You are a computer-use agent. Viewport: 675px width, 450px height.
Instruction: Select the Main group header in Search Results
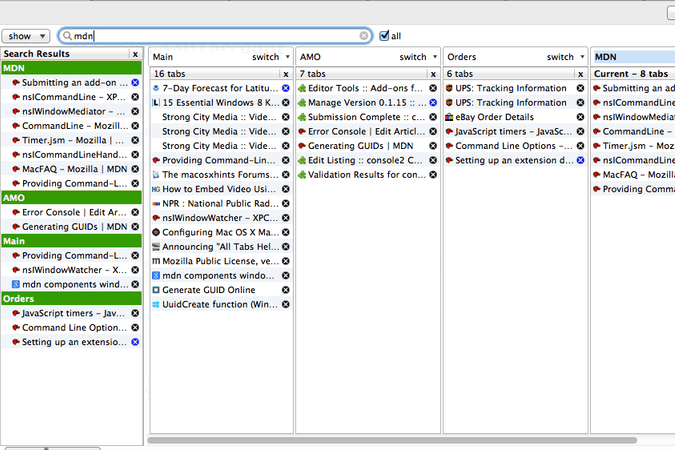pos(71,241)
